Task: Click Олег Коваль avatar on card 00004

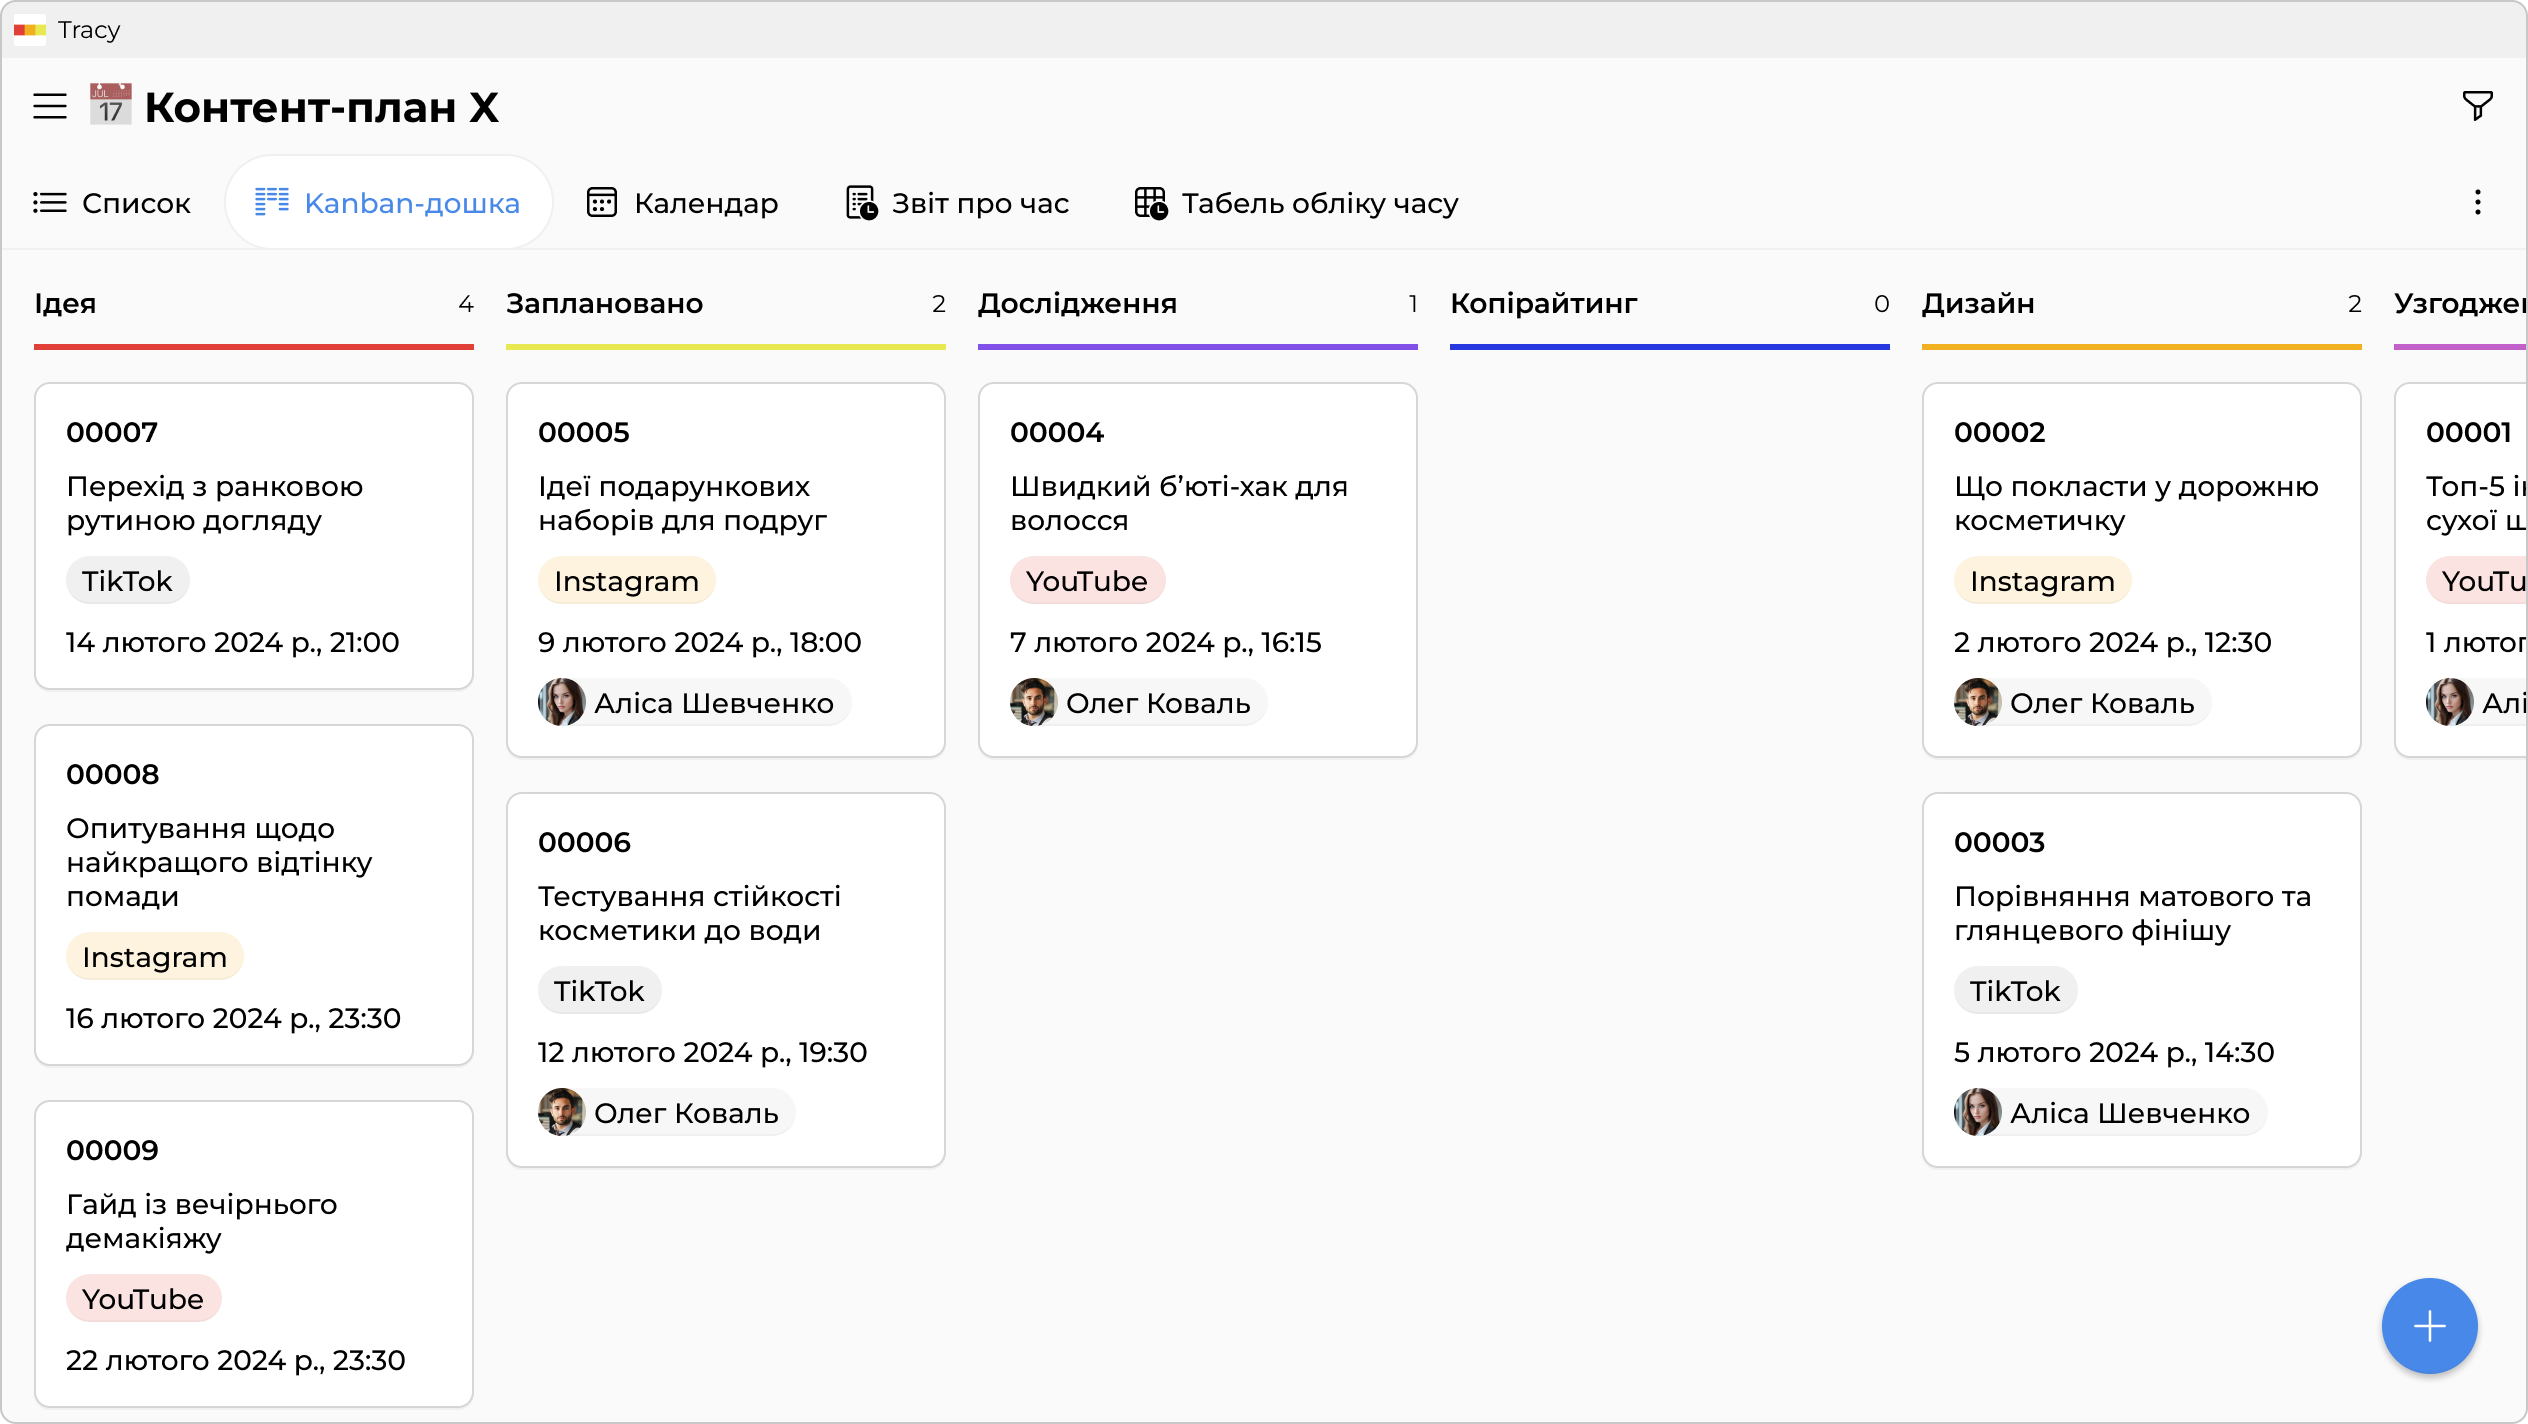Action: coord(1033,703)
